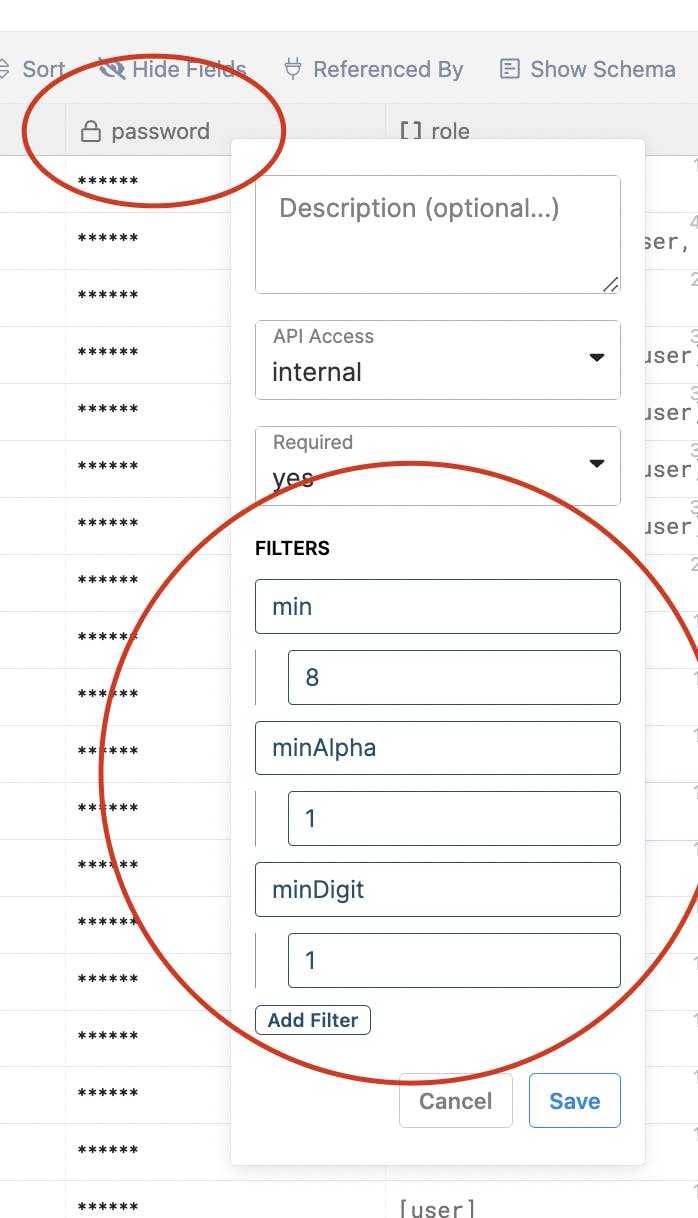This screenshot has height=1218, width=698.
Task: Click the lock icon beside the password column
Action: [x=91, y=131]
